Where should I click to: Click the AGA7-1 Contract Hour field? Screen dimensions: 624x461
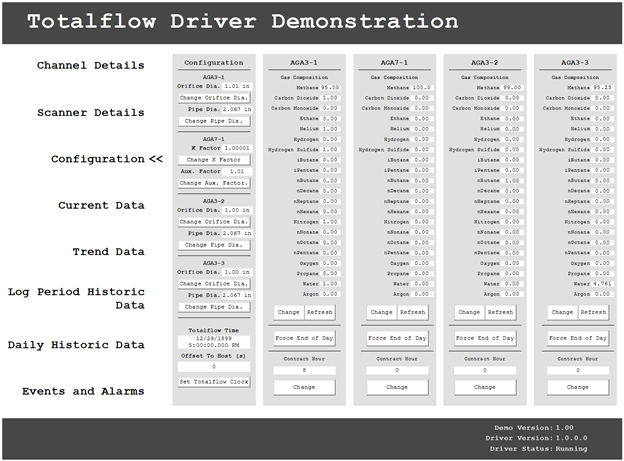tap(397, 371)
